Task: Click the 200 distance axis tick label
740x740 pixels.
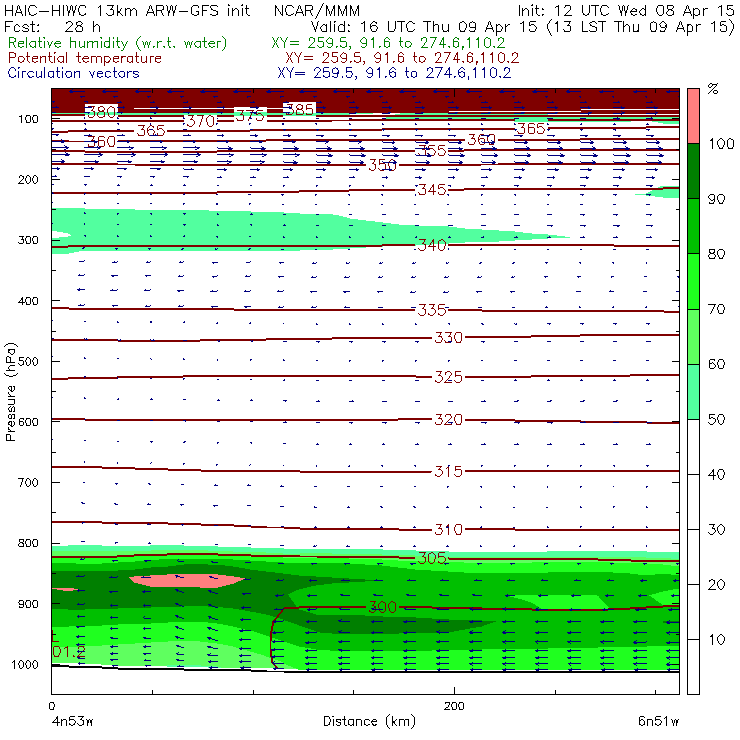Action: (x=454, y=706)
